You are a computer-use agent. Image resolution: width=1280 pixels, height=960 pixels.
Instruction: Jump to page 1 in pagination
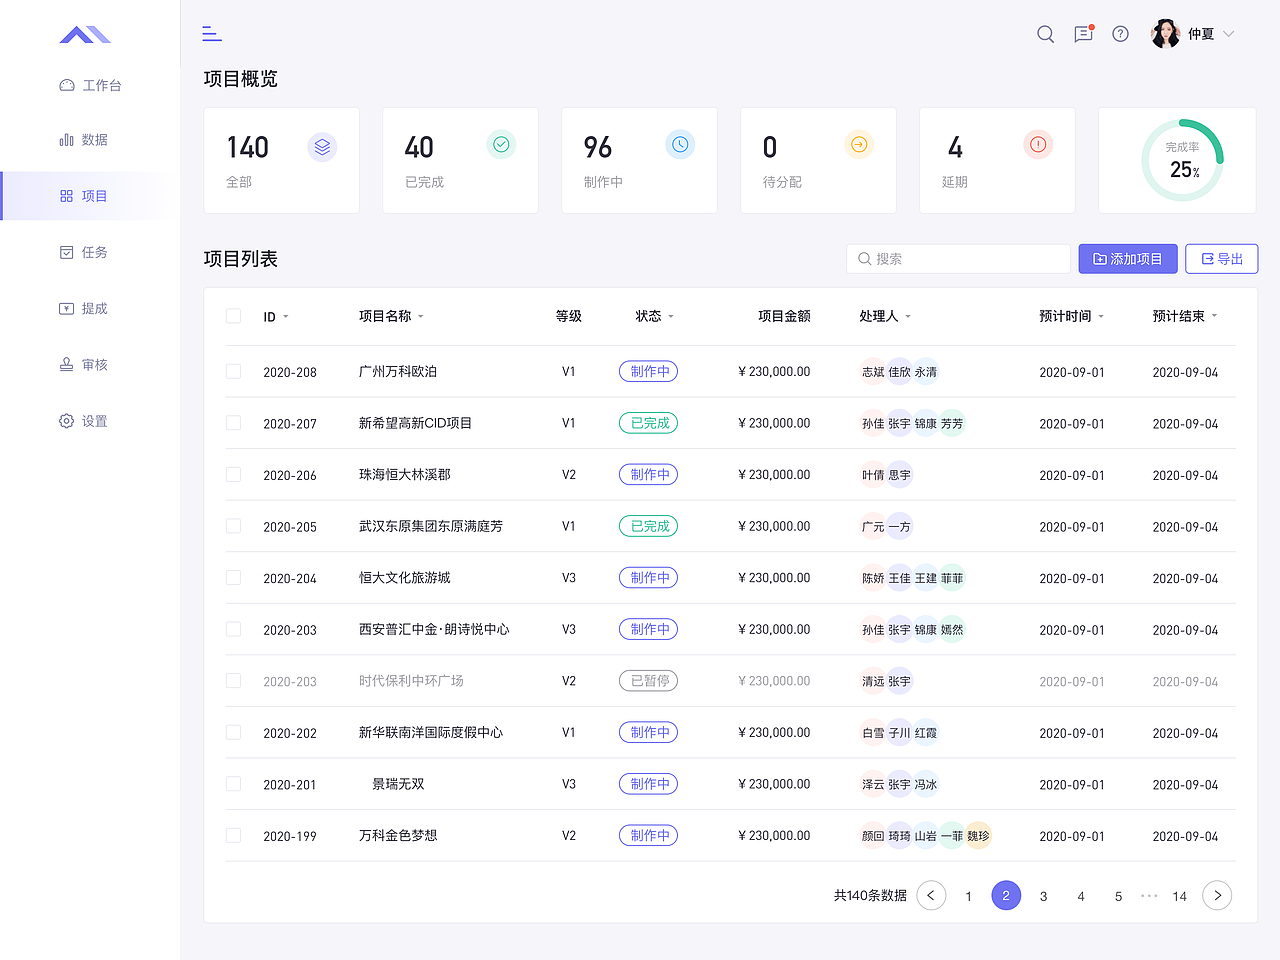(968, 896)
